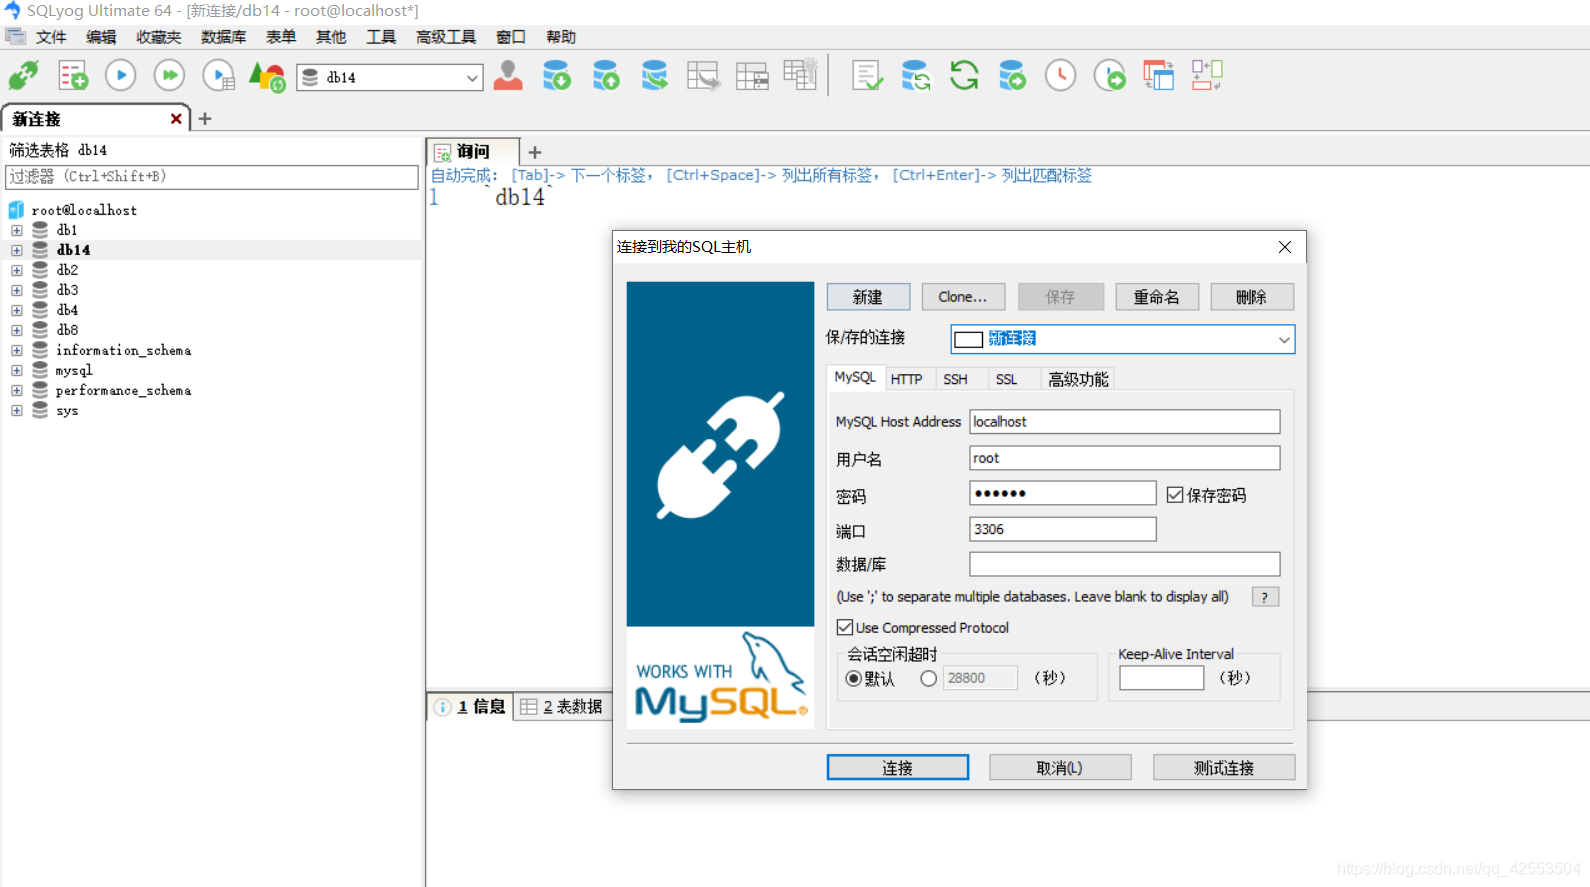Click the MySQL Host Address input field
The height and width of the screenshot is (887, 1590).
tap(1125, 422)
